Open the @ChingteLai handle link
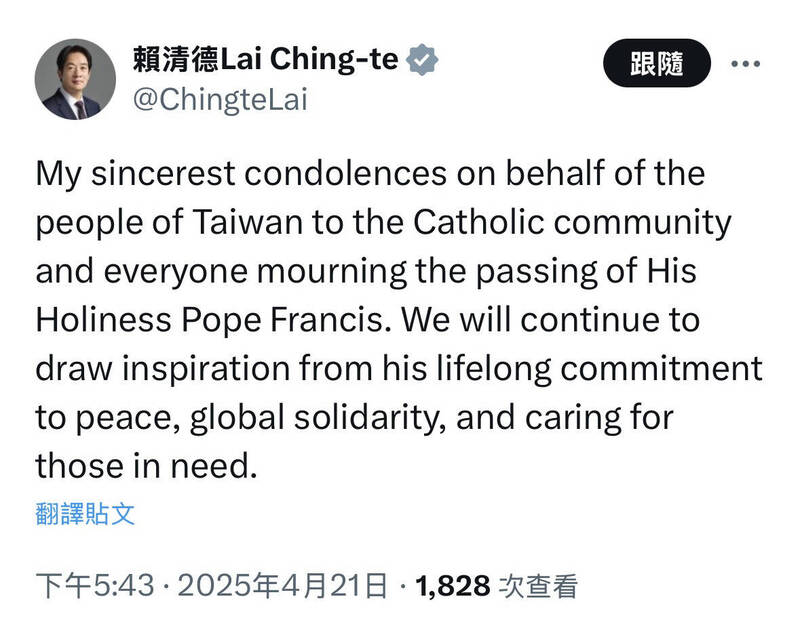The height and width of the screenshot is (620, 800). [x=219, y=100]
